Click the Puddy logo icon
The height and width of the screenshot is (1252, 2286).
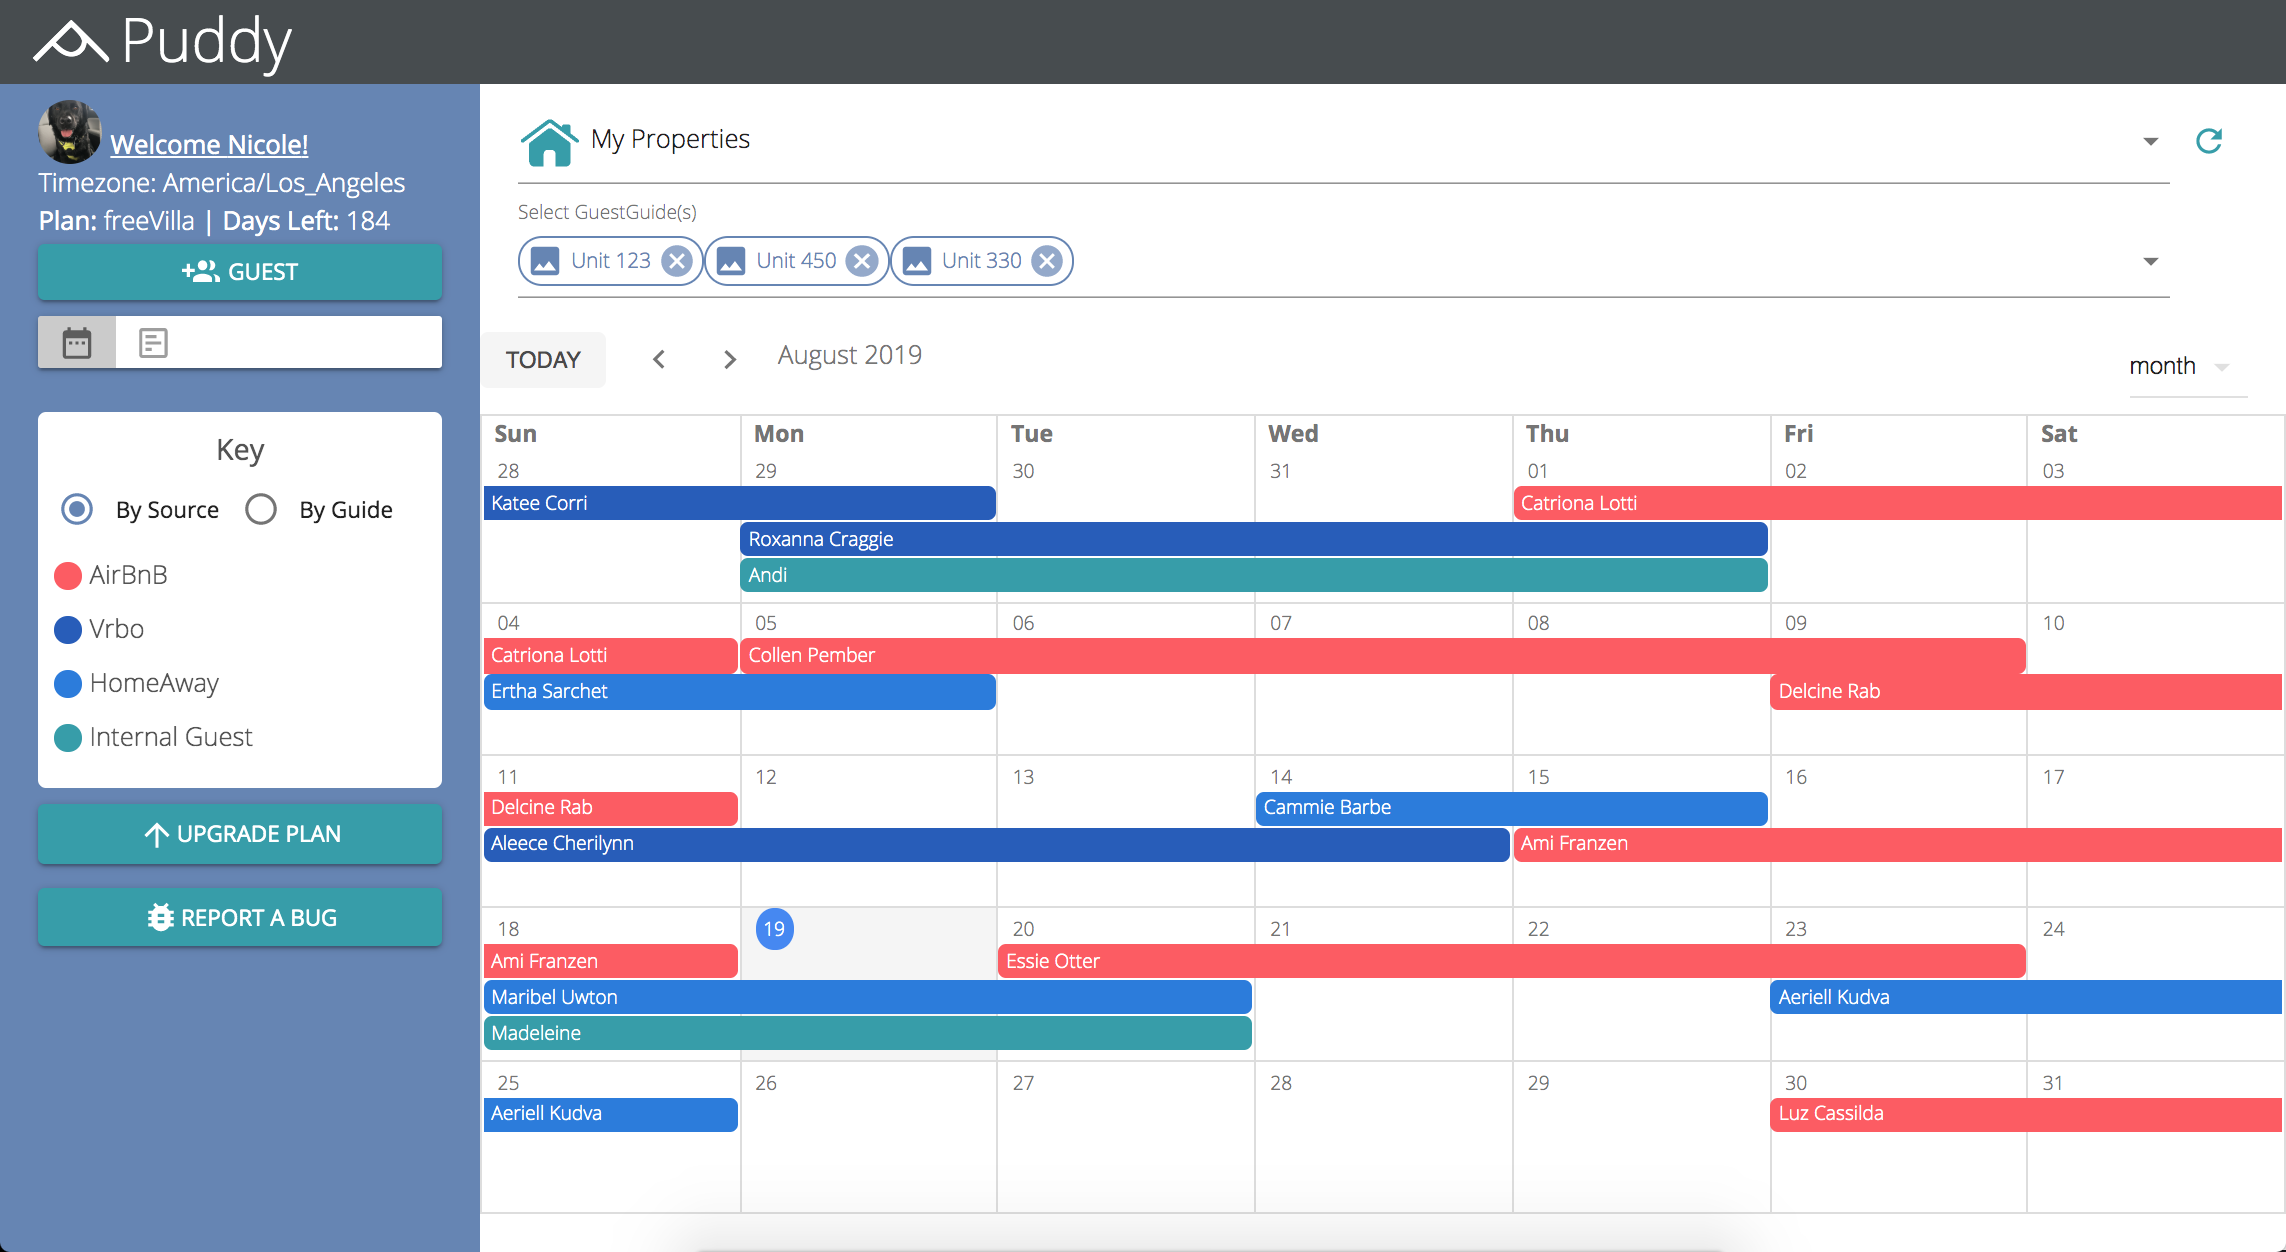pos(70,42)
